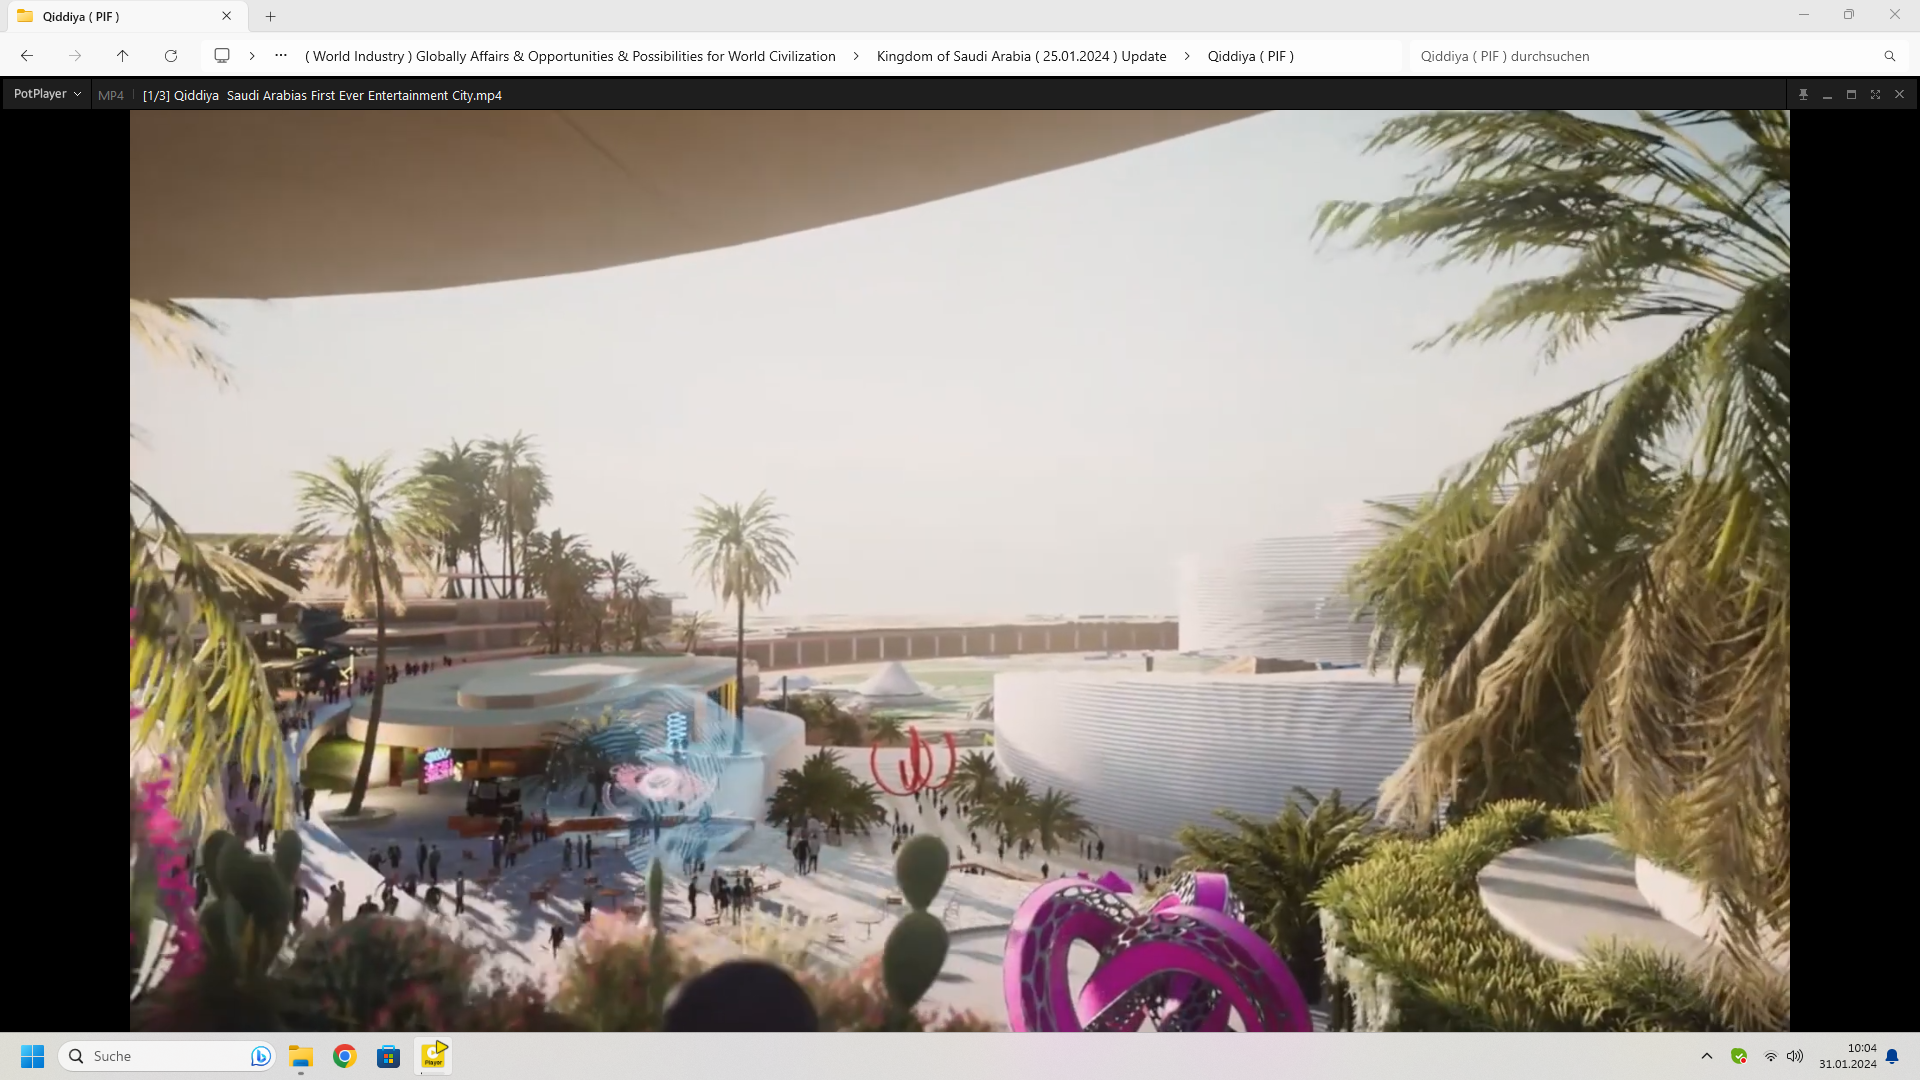Screen dimensions: 1920x1080
Task: Go back in File Explorer
Action: (27, 56)
